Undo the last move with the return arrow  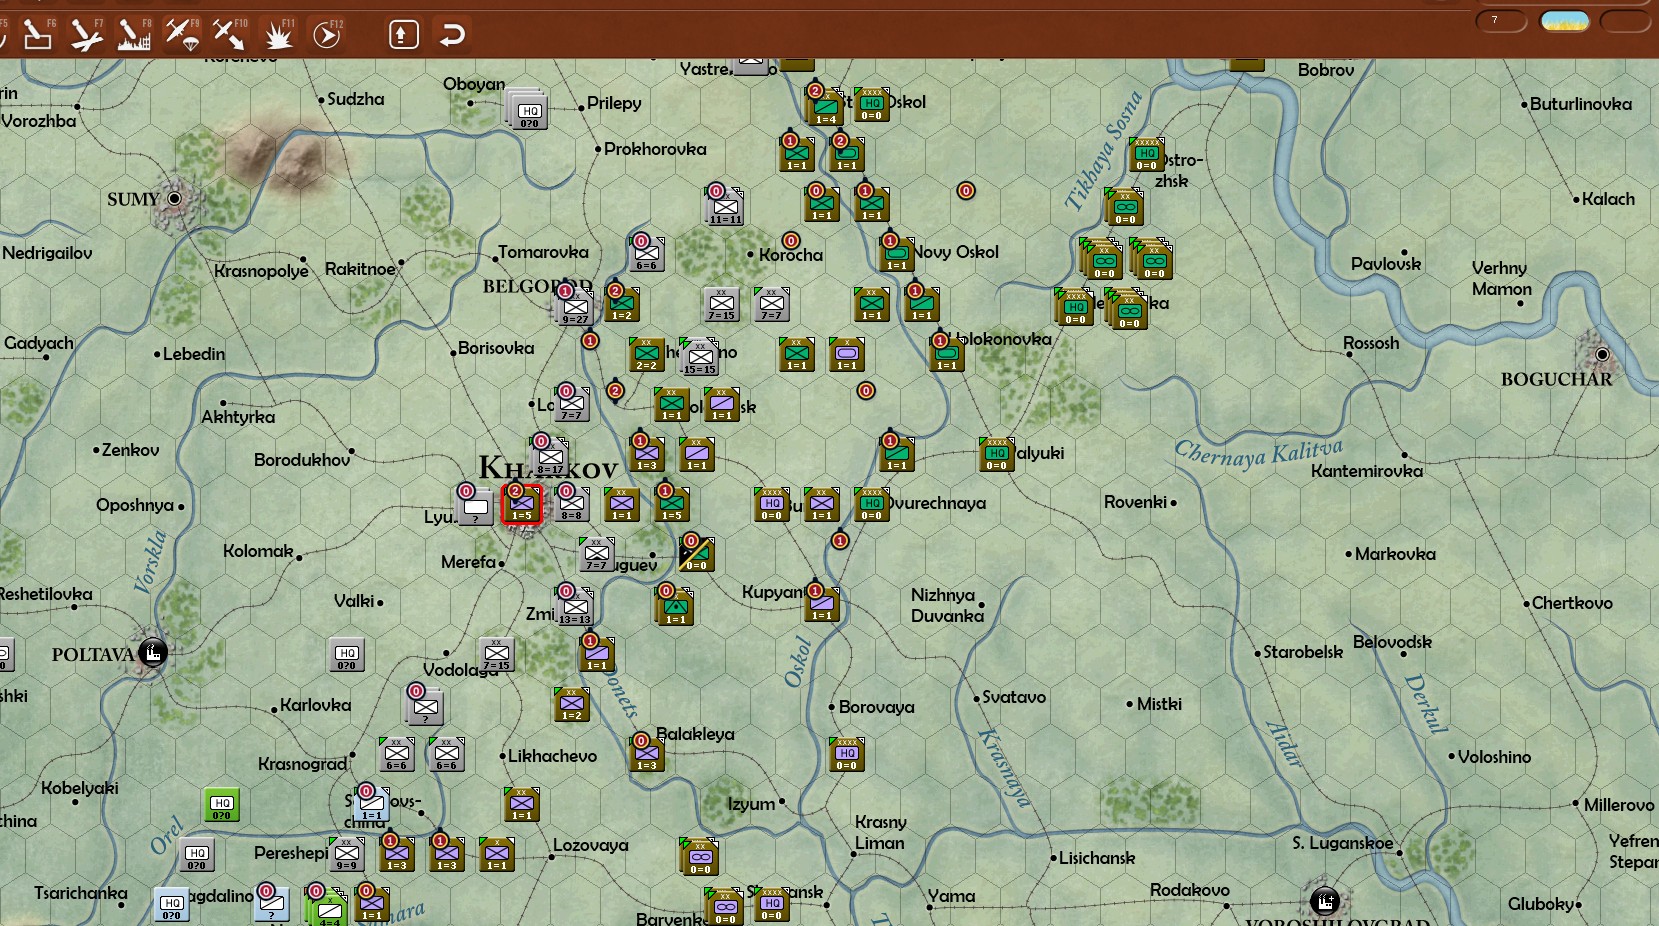452,35
